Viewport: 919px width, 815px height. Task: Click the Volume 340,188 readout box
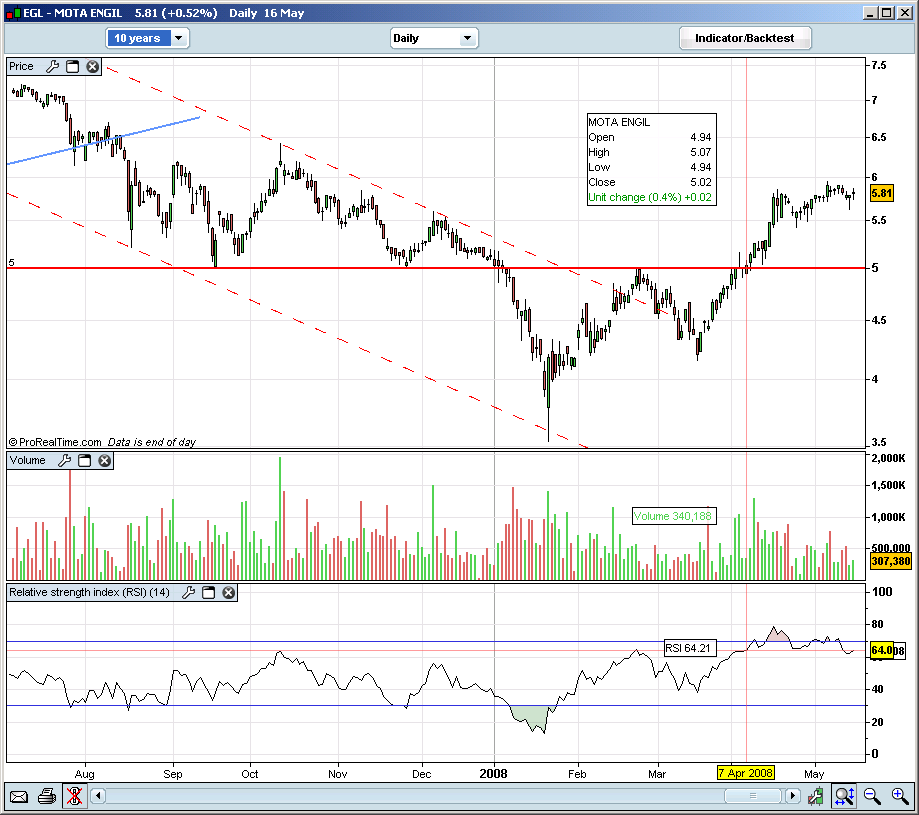674,516
